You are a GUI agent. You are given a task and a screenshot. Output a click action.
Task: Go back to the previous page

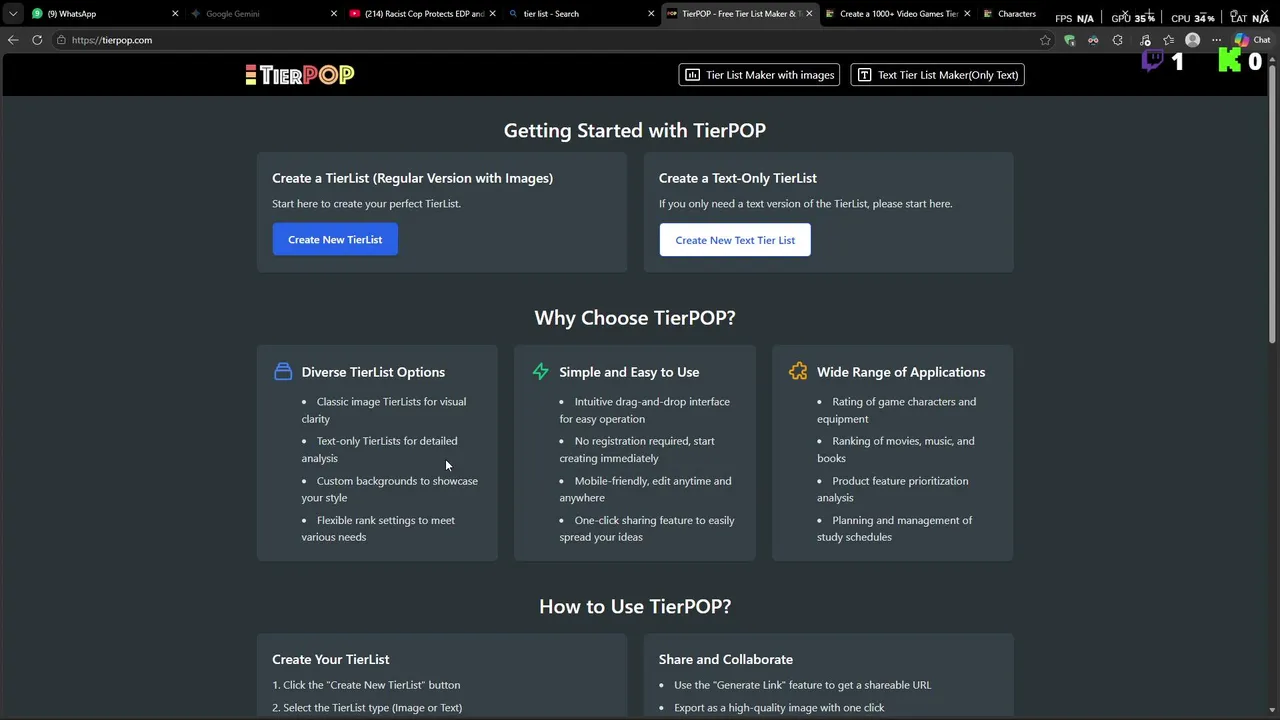click(13, 40)
